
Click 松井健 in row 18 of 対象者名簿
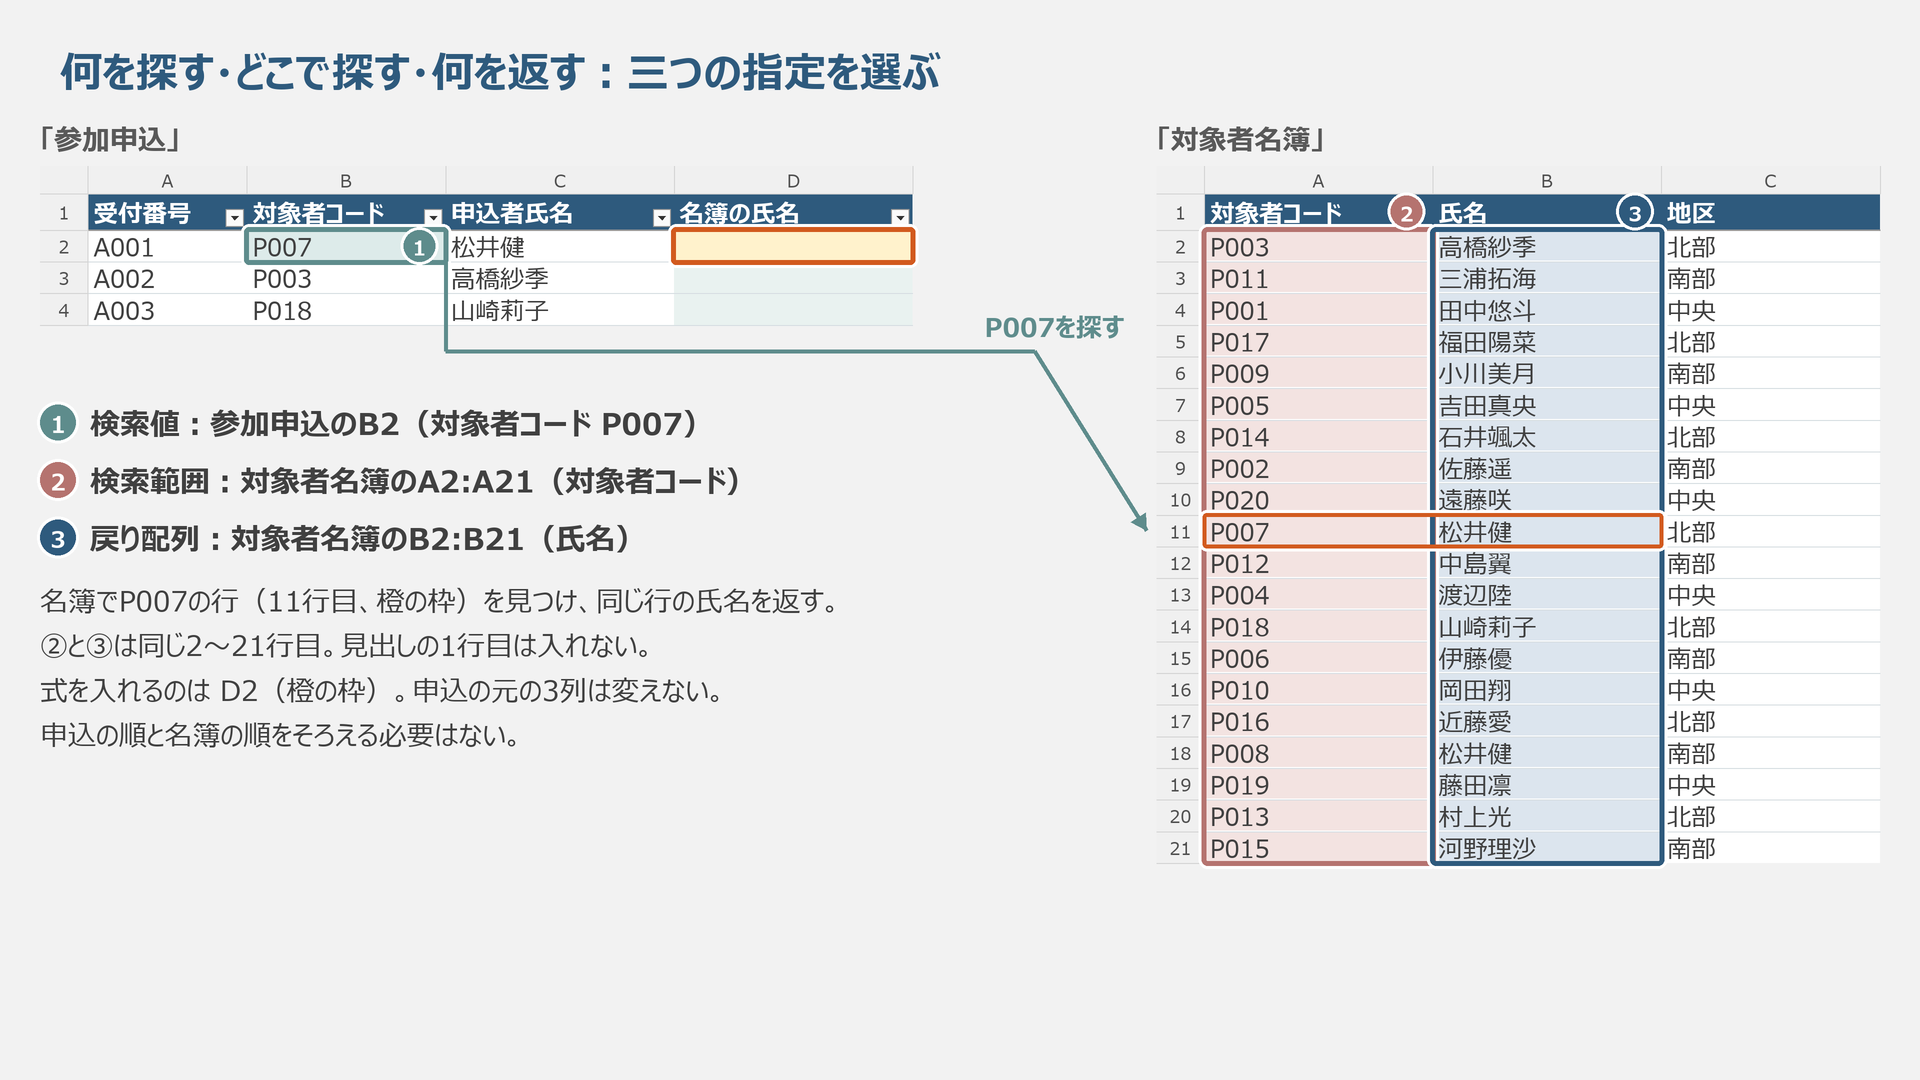click(x=1546, y=754)
